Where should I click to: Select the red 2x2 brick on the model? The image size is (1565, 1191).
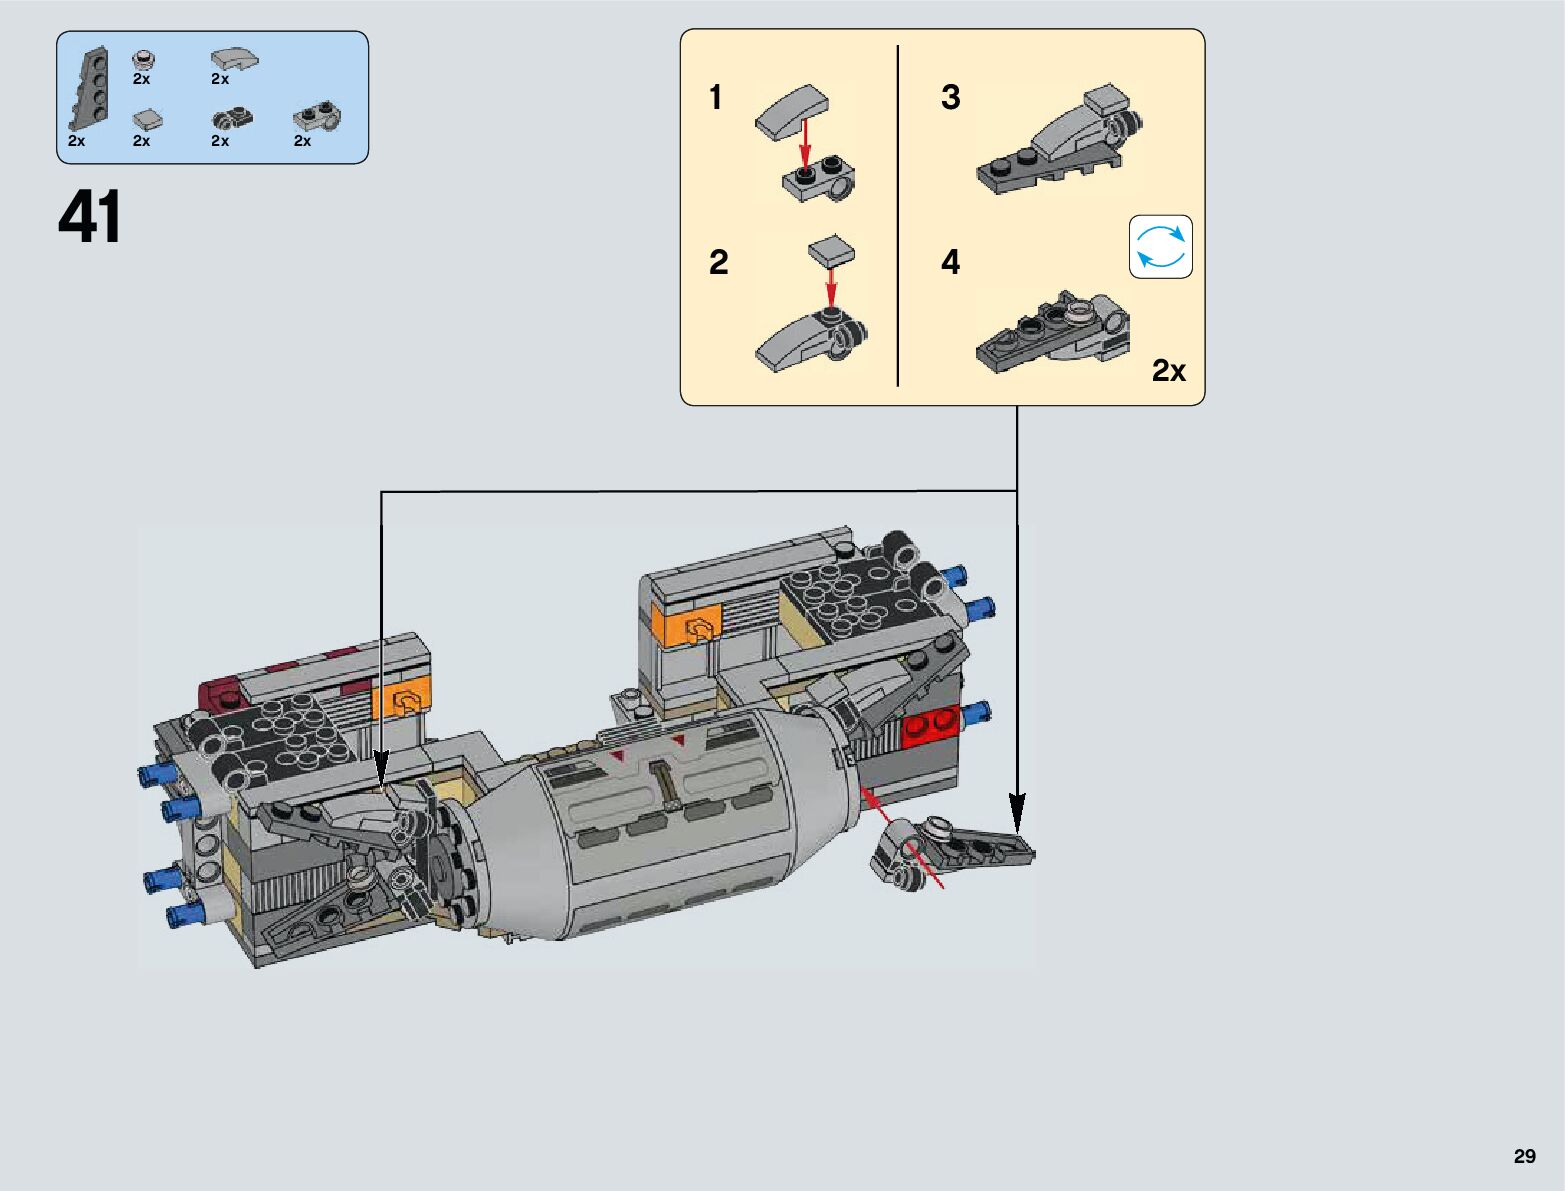[930, 726]
